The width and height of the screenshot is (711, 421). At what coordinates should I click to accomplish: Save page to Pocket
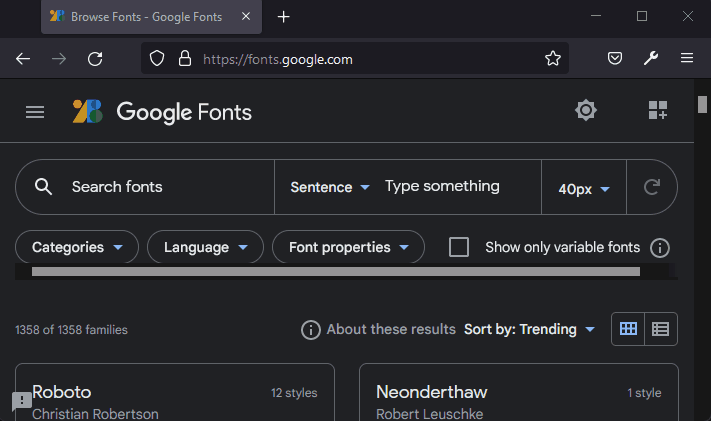[615, 58]
